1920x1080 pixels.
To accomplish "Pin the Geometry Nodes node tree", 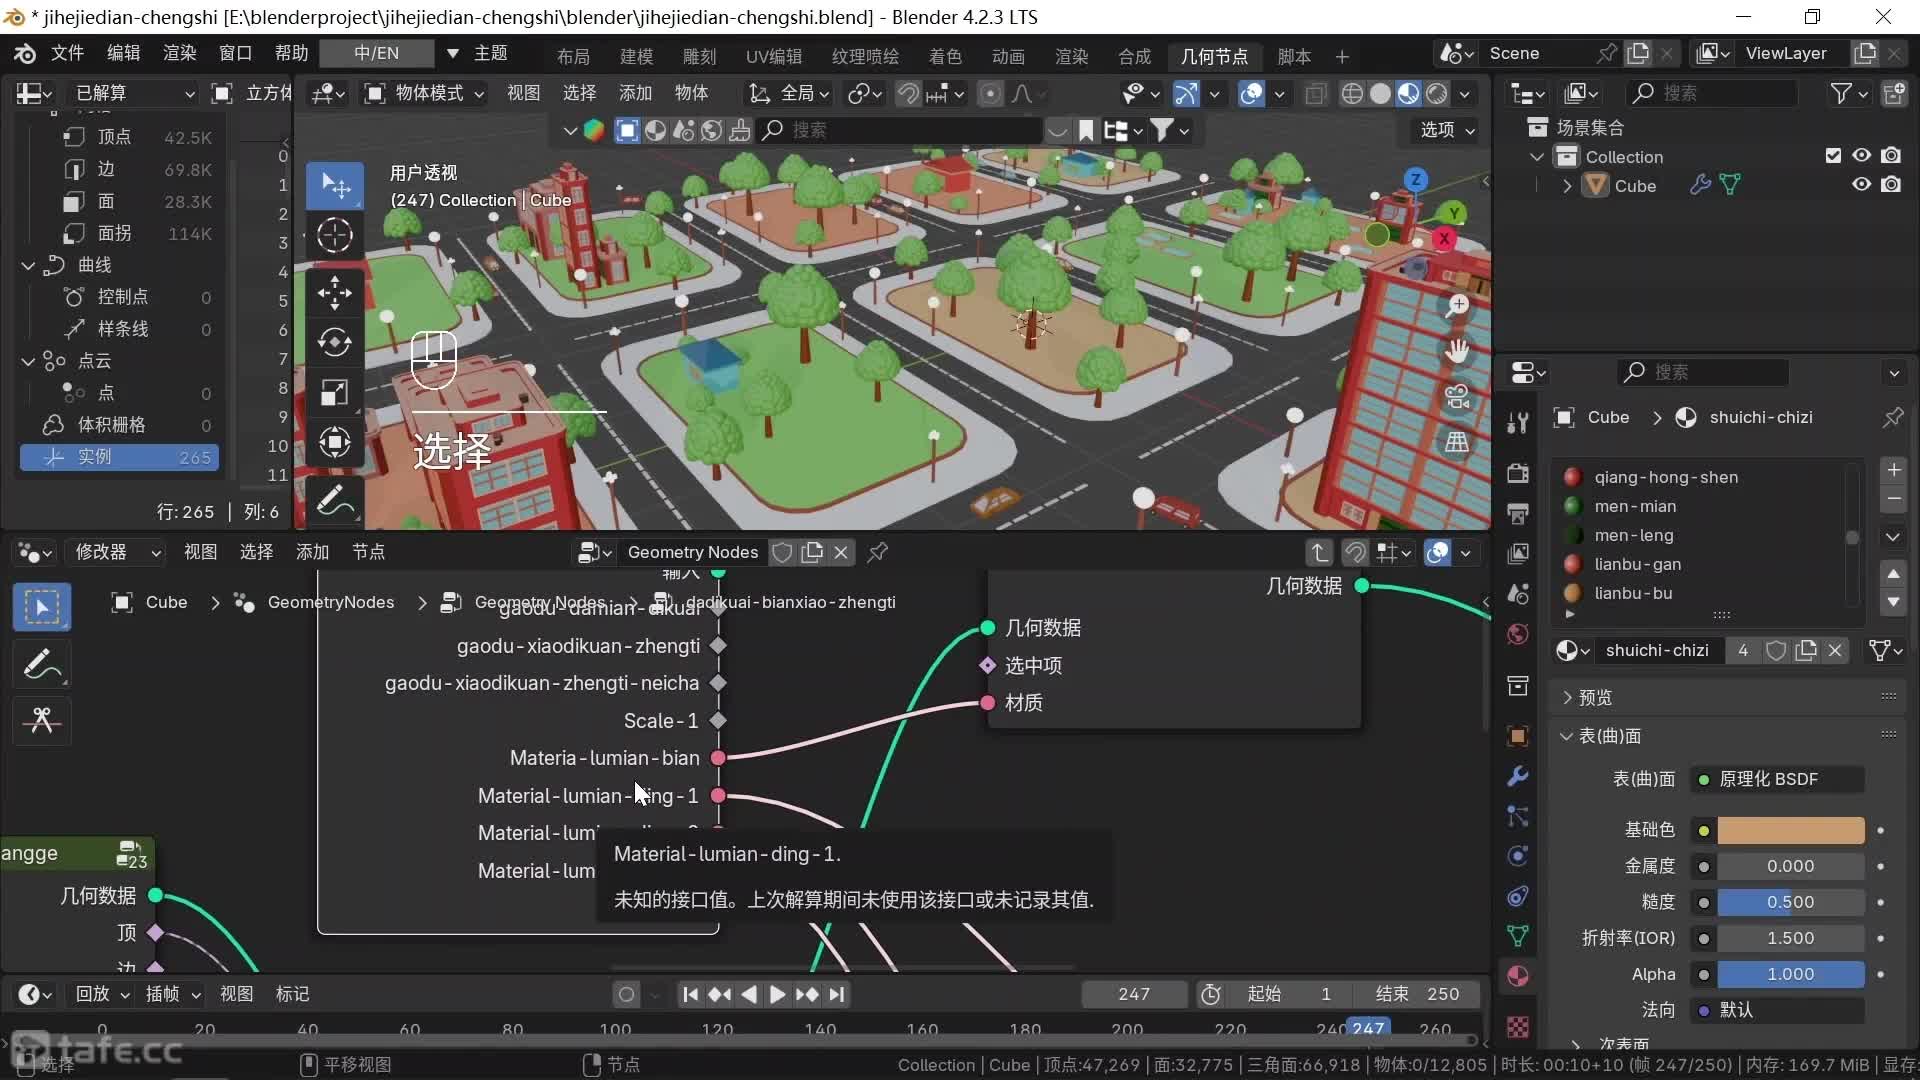I will 877,552.
